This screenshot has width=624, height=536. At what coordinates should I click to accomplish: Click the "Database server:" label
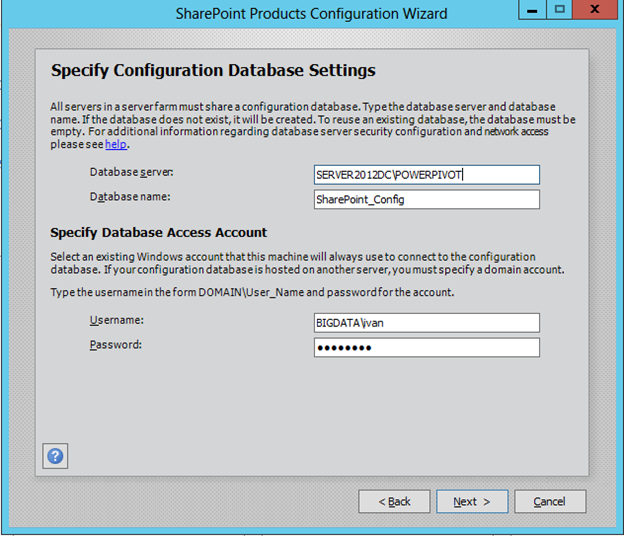coord(131,172)
